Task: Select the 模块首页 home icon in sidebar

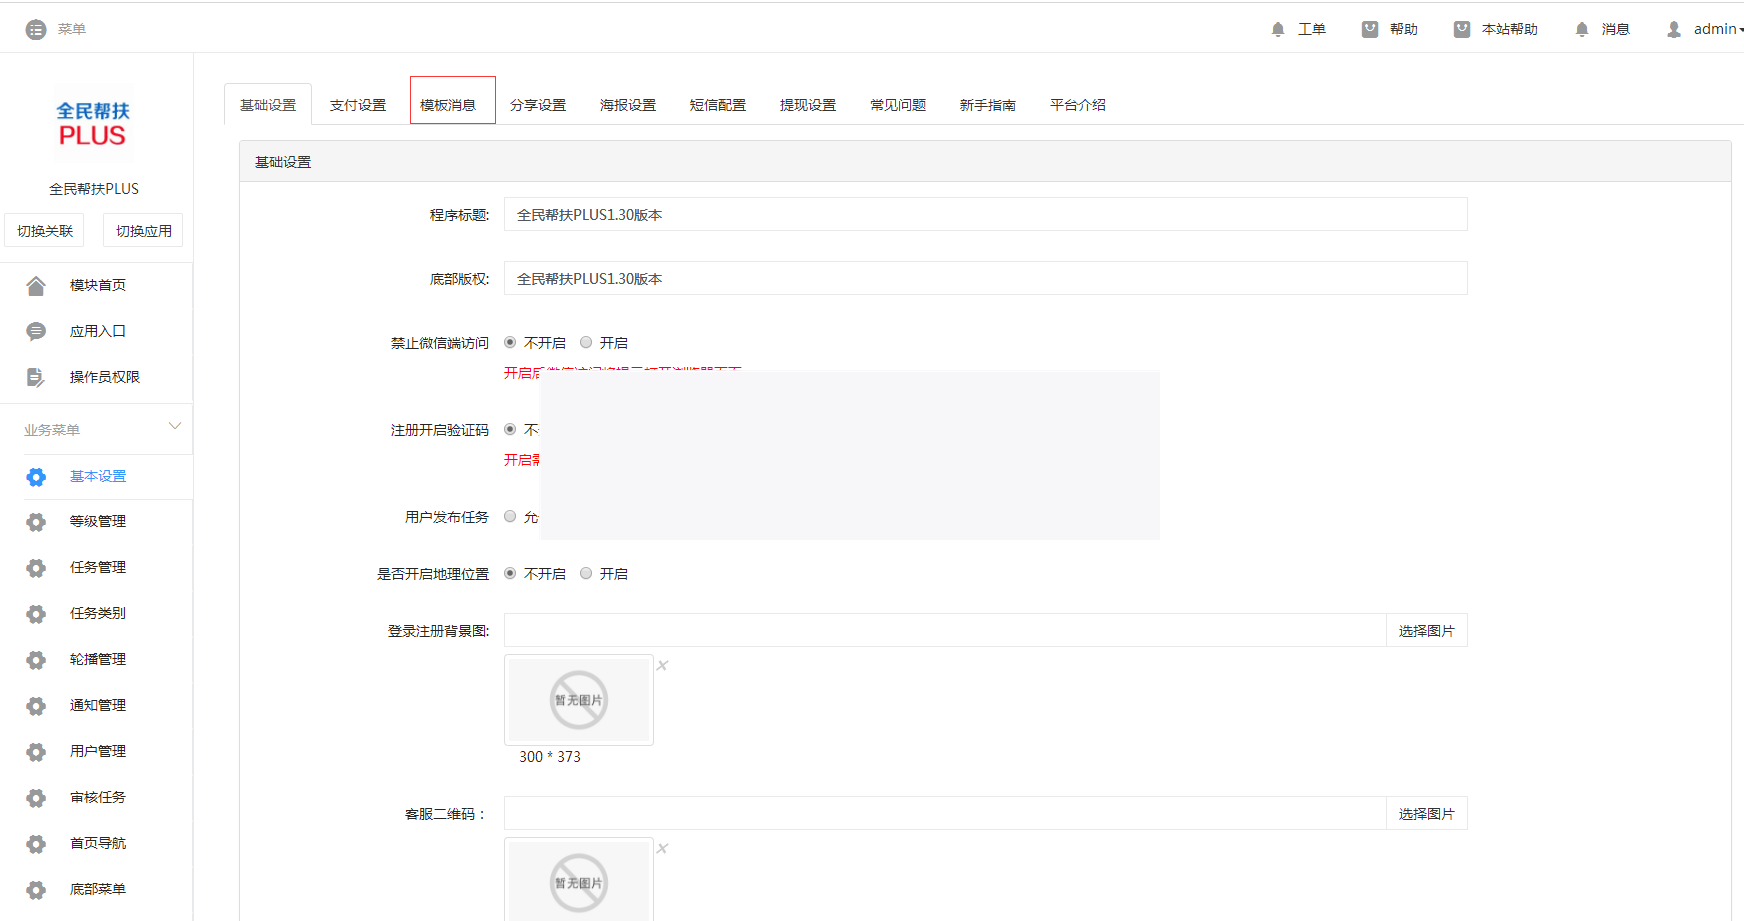Action: click(36, 284)
